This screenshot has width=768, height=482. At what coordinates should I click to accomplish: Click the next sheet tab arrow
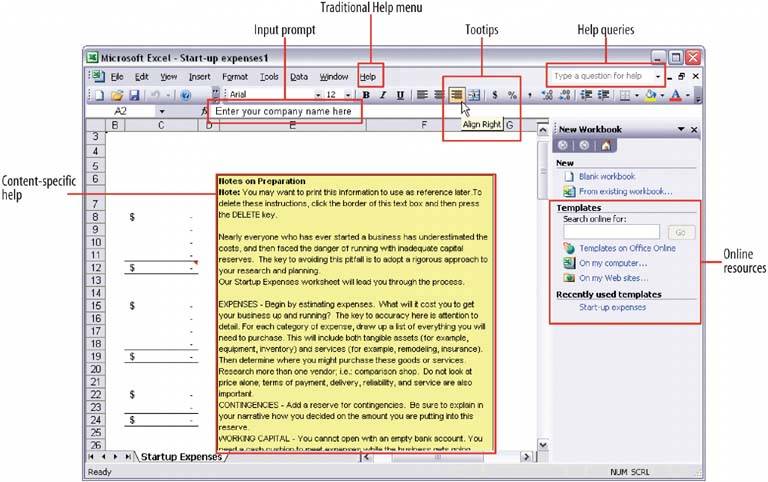coord(116,457)
